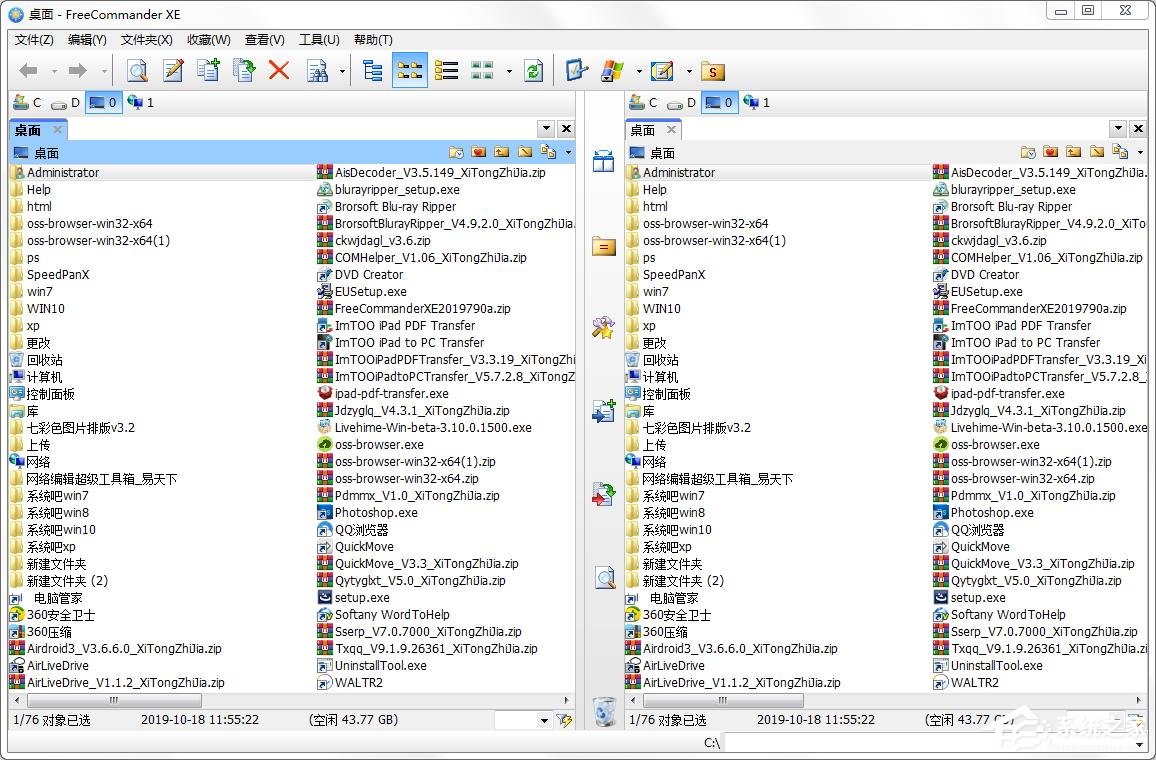Viewport: 1156px width, 760px height.
Task: Click the recycle bin icon in middle strip
Action: pos(604,711)
